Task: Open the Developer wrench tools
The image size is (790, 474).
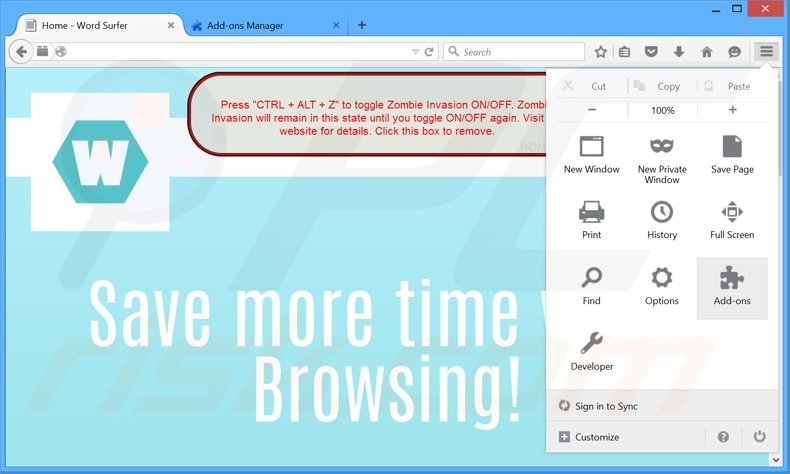Action: point(591,352)
